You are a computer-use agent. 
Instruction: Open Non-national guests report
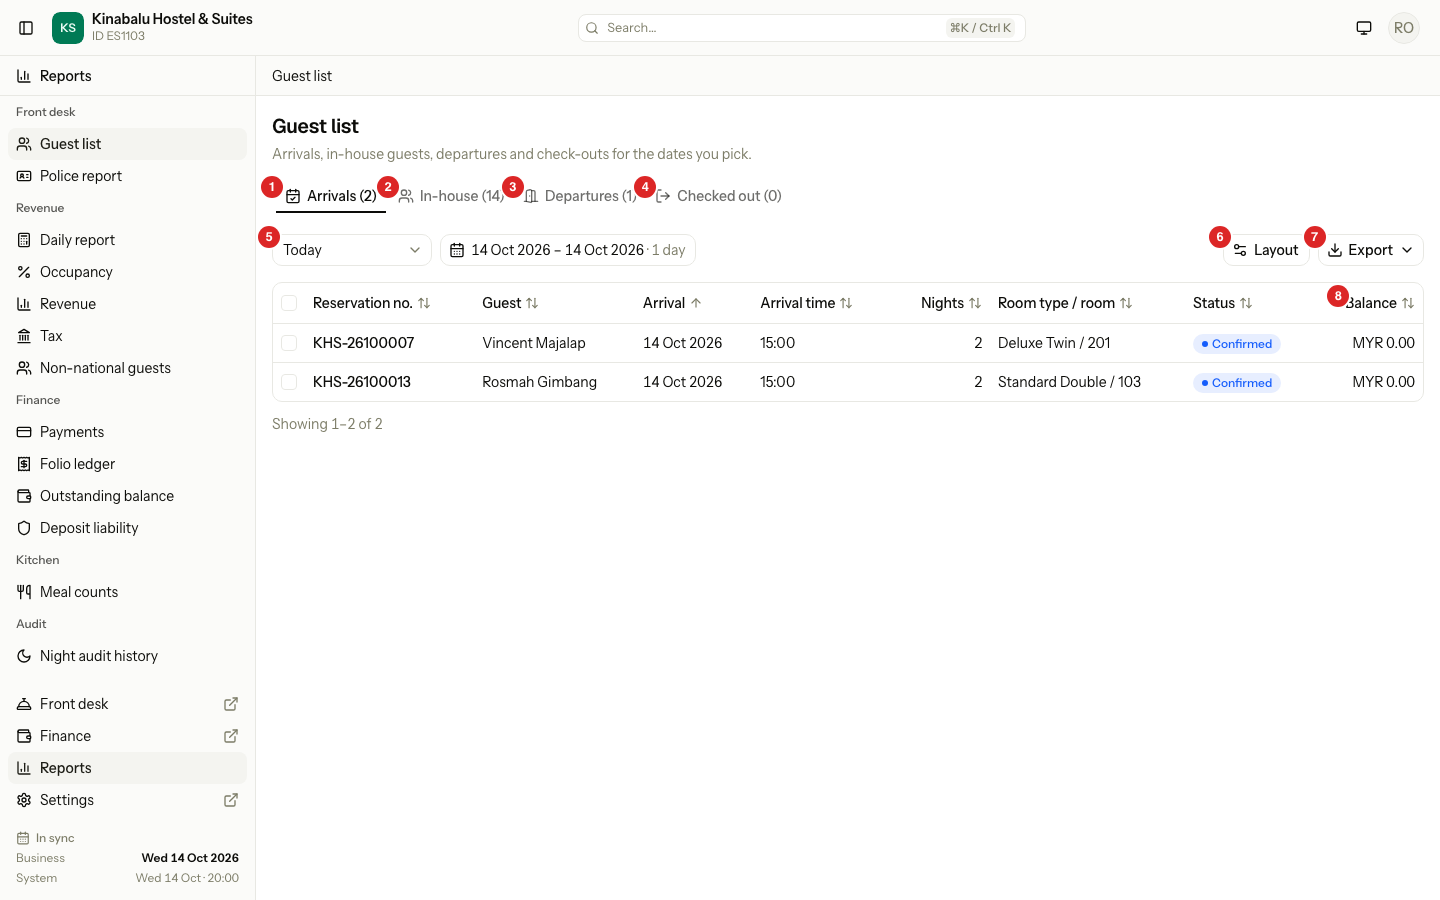127,368
